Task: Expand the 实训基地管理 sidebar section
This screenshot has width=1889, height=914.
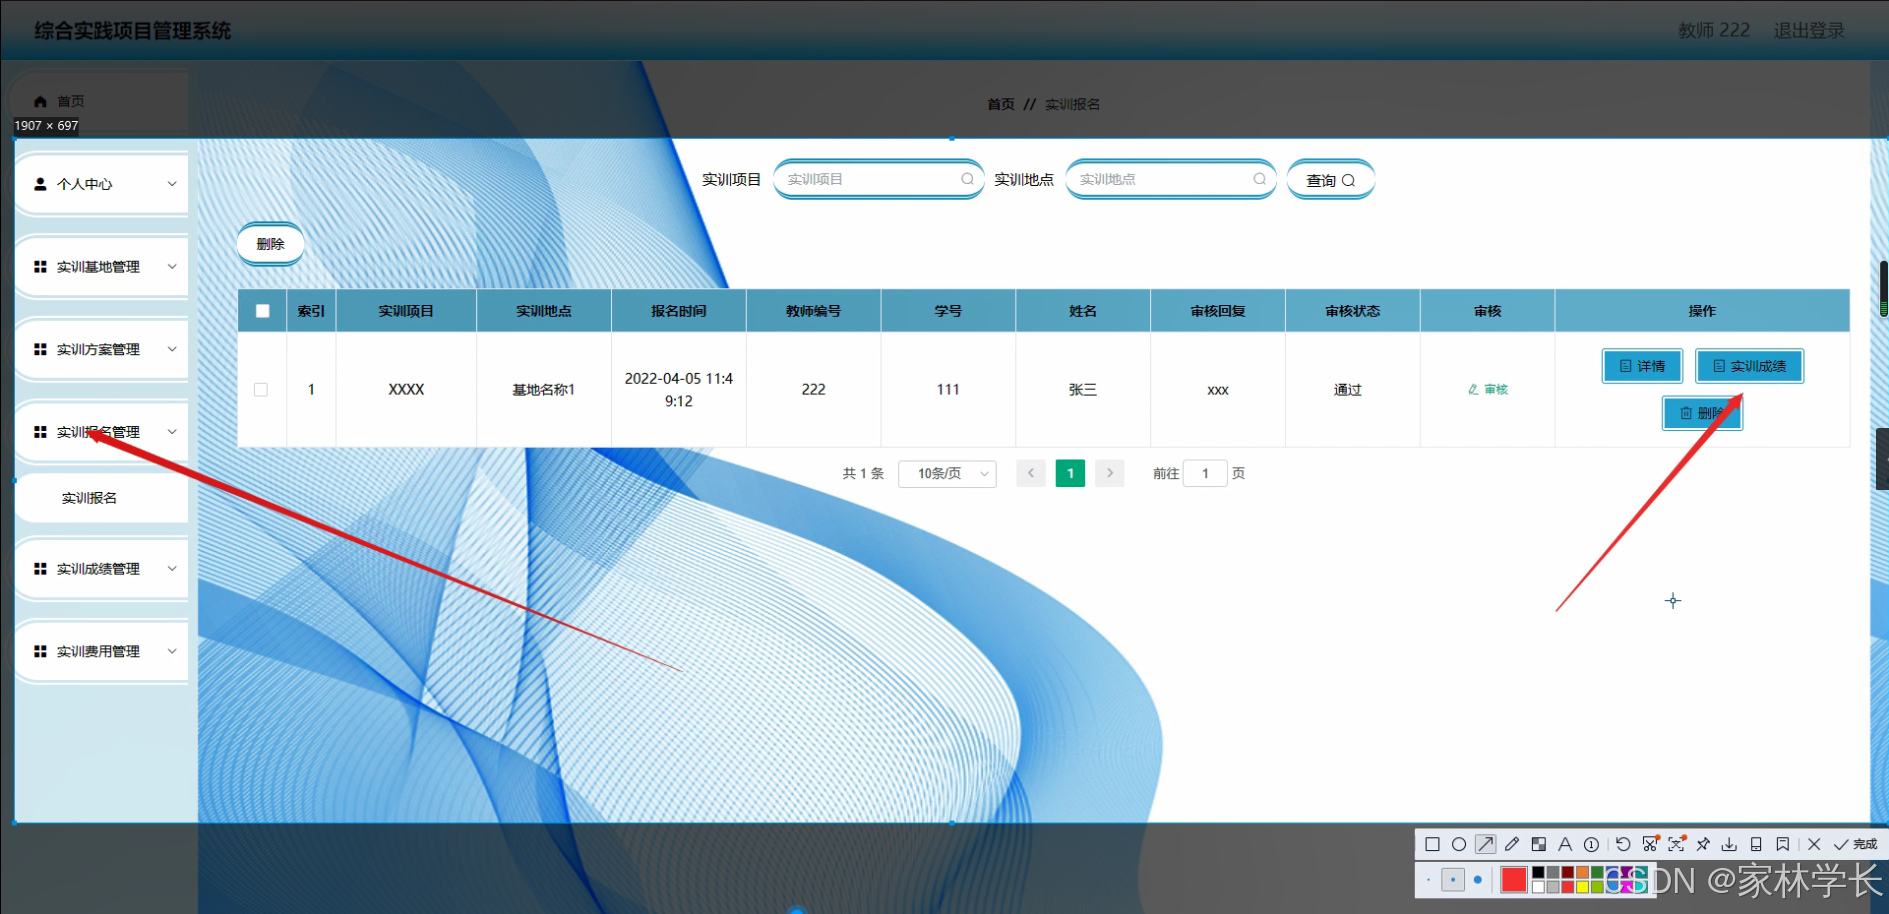Action: tap(101, 266)
